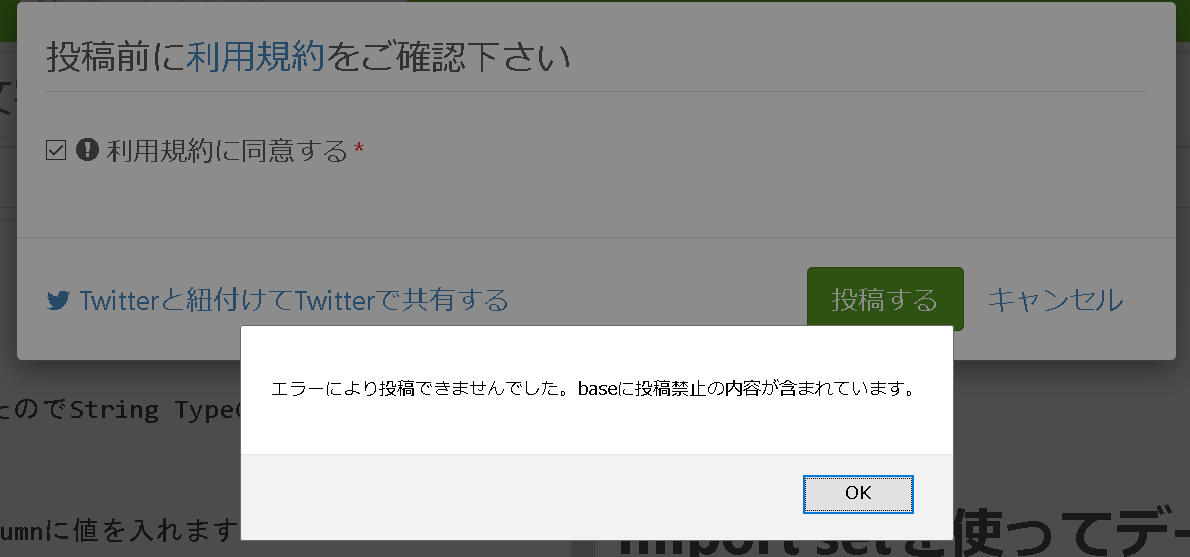Open the 利用規約 link in the heading
Viewport: 1190px width, 557px height.
255,58
